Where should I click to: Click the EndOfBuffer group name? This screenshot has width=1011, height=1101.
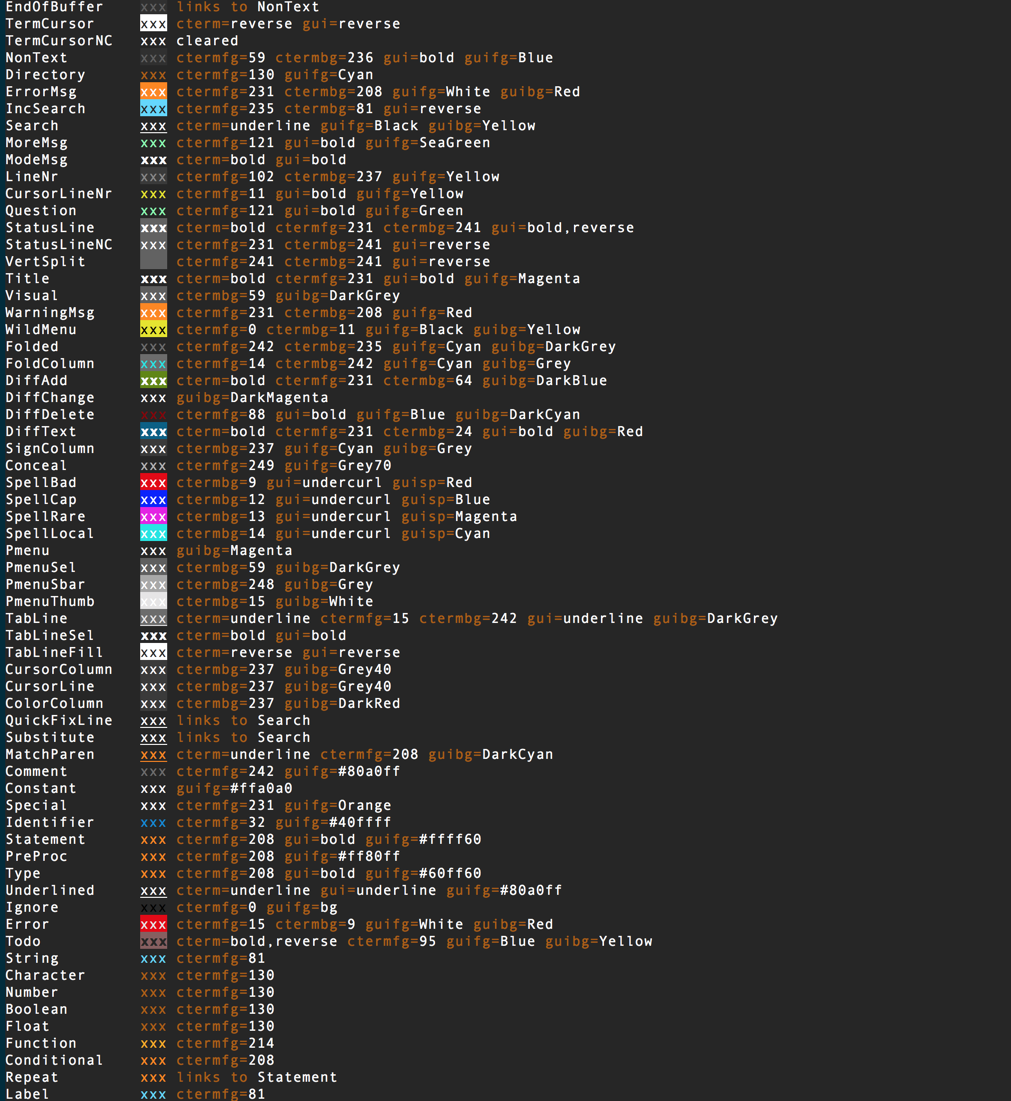coord(54,7)
